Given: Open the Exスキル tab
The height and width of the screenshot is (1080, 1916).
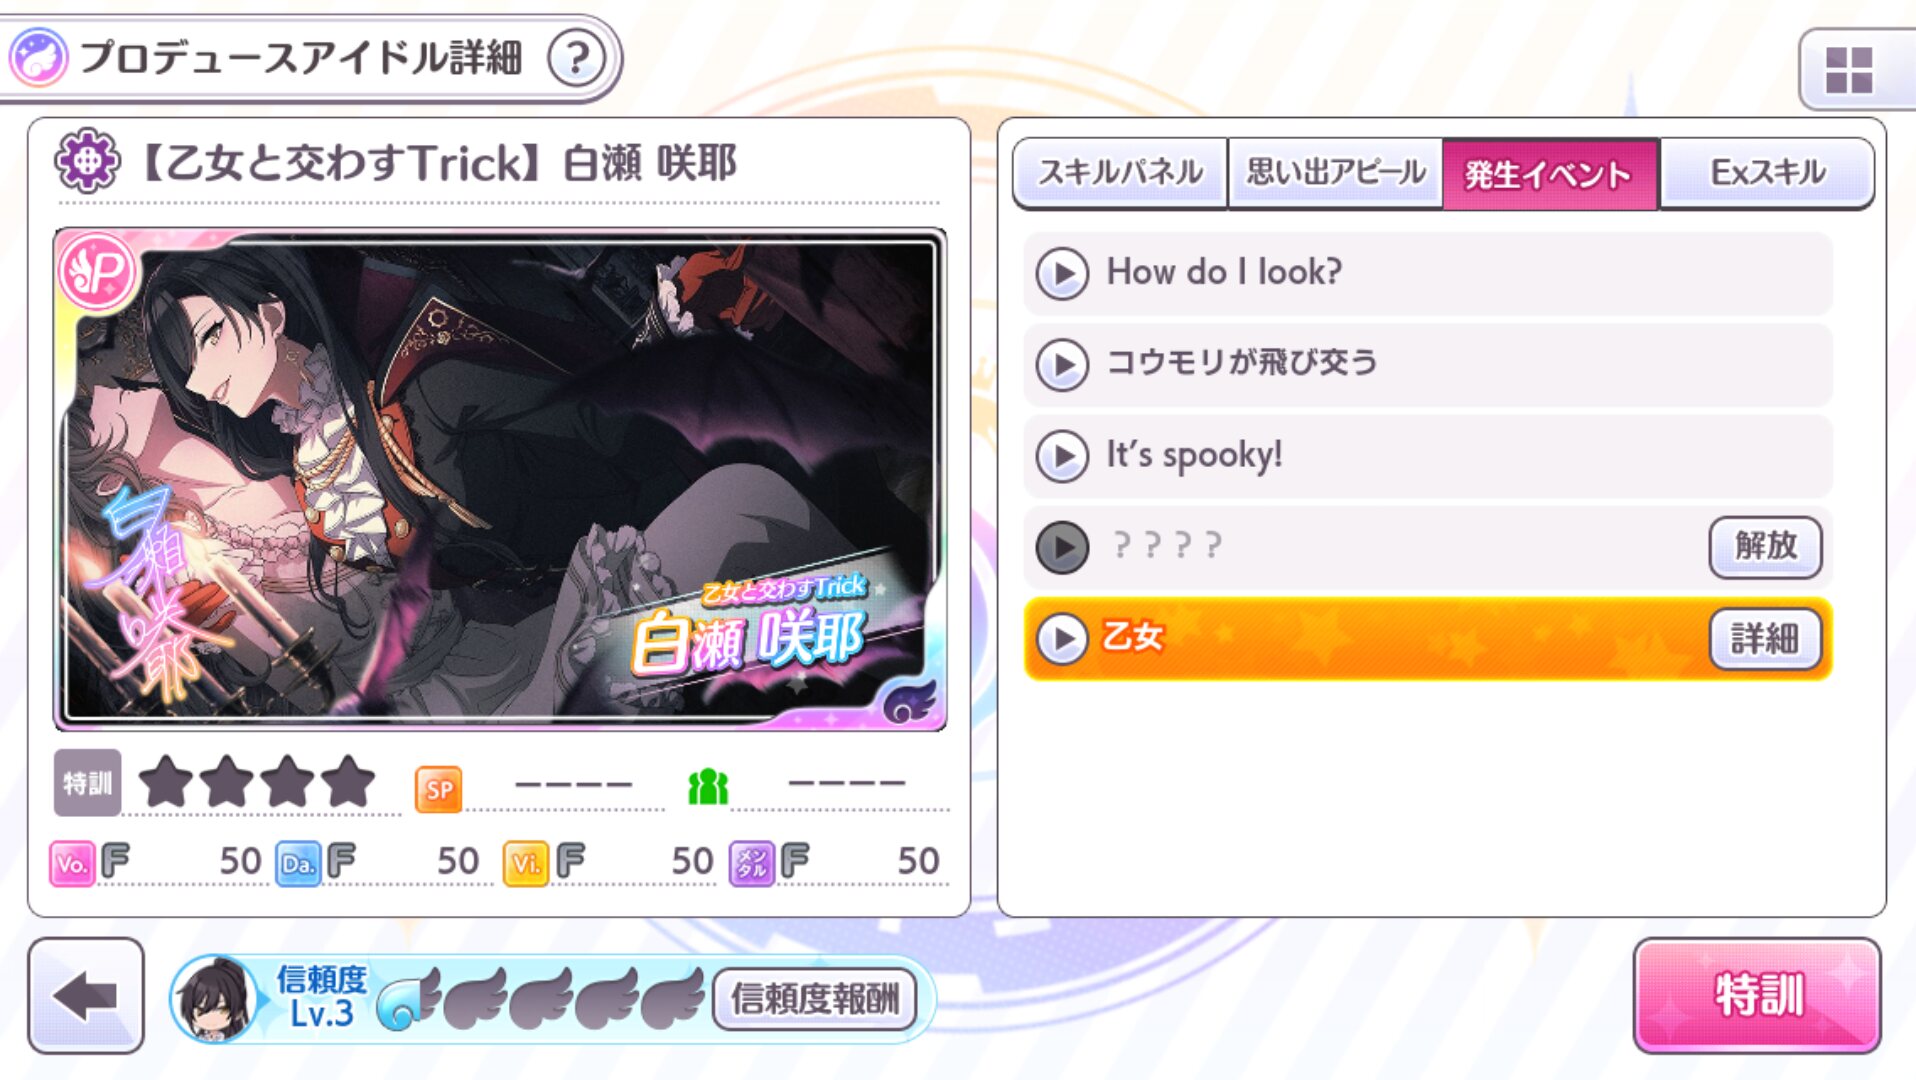Looking at the screenshot, I should (x=1767, y=173).
